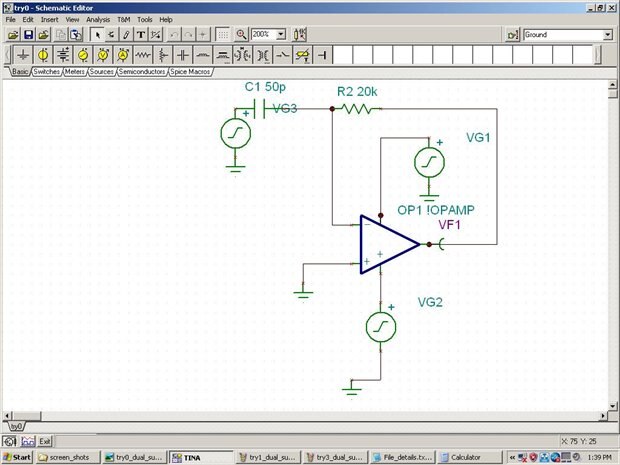The height and width of the screenshot is (465, 620).
Task: Toggle the grid display button
Action: [223, 35]
